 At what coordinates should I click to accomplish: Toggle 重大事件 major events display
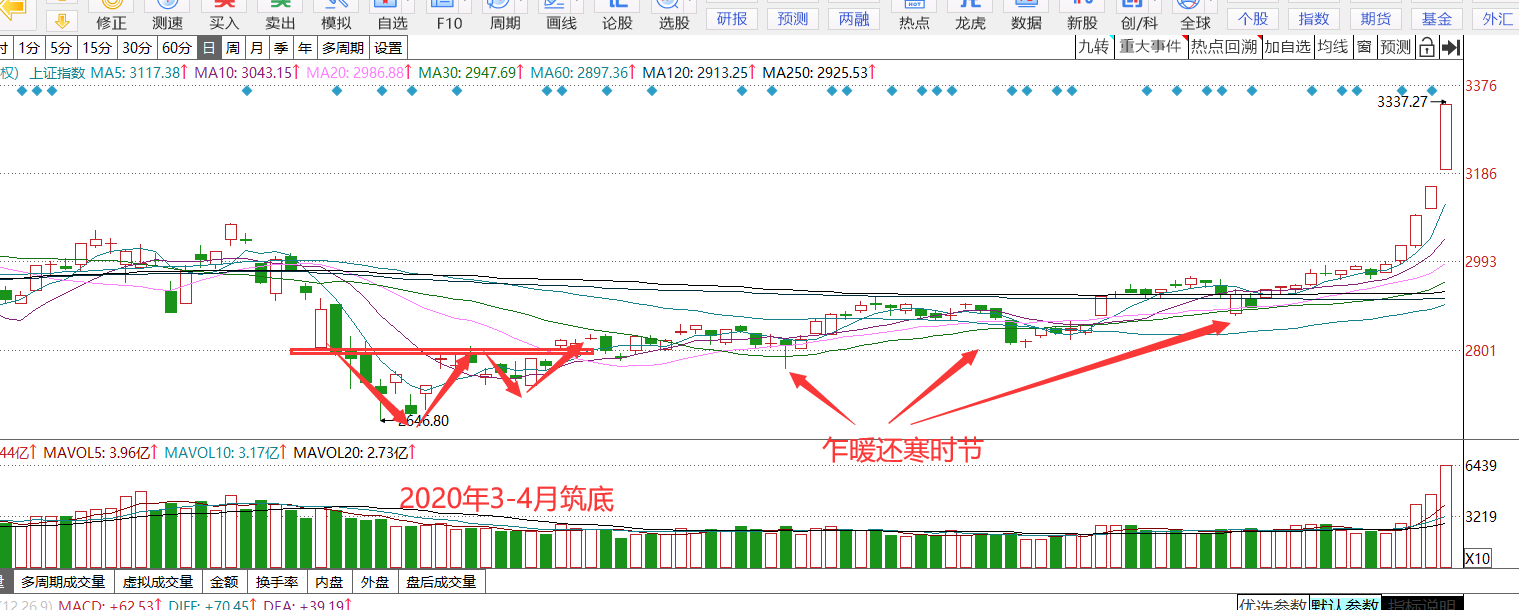pos(1152,47)
